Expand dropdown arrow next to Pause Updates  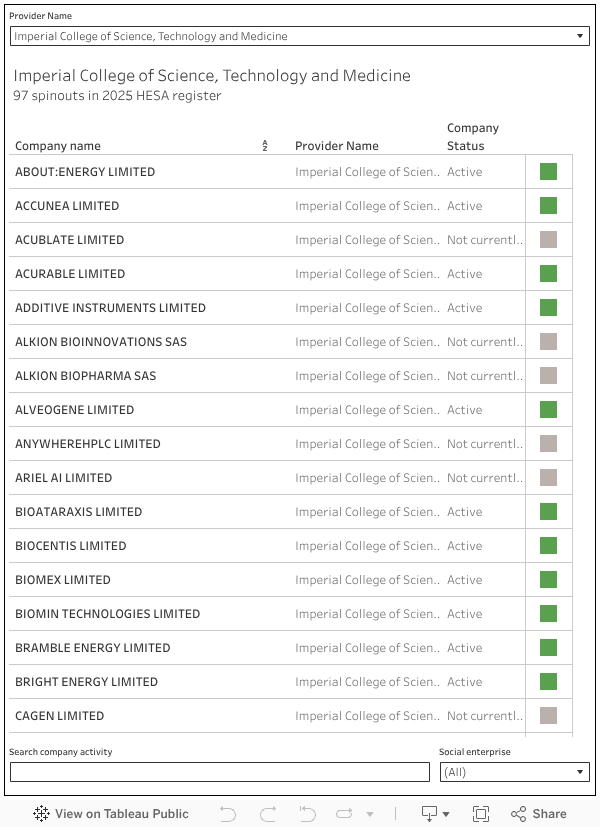click(x=370, y=814)
